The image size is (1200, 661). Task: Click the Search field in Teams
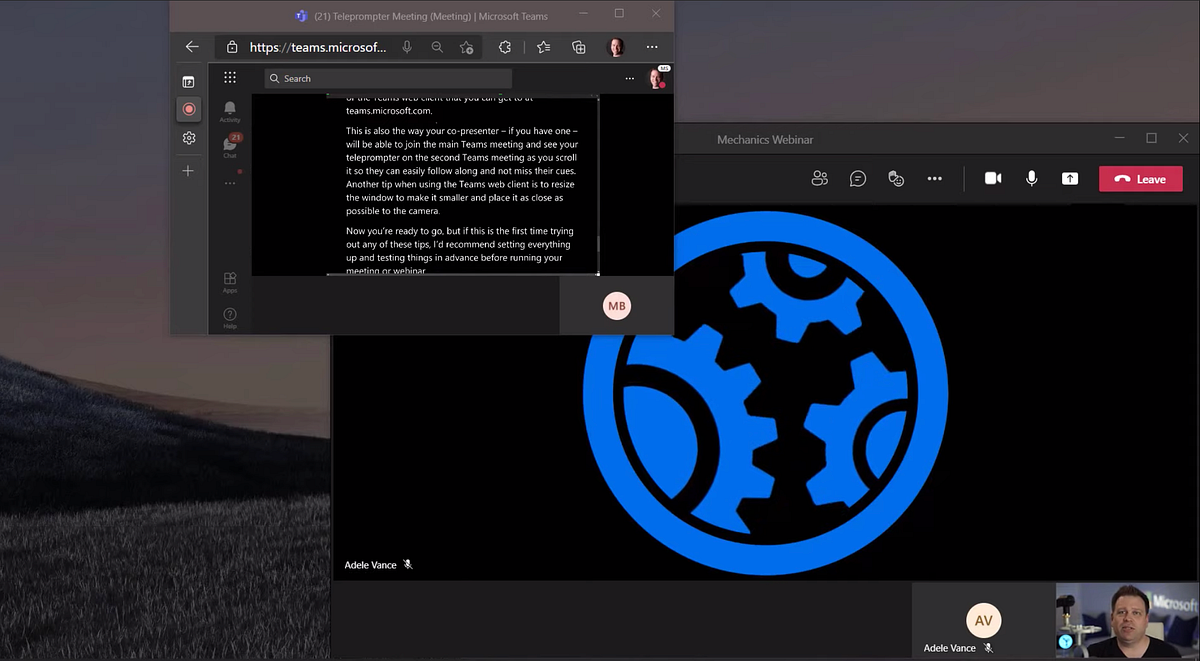pos(390,78)
